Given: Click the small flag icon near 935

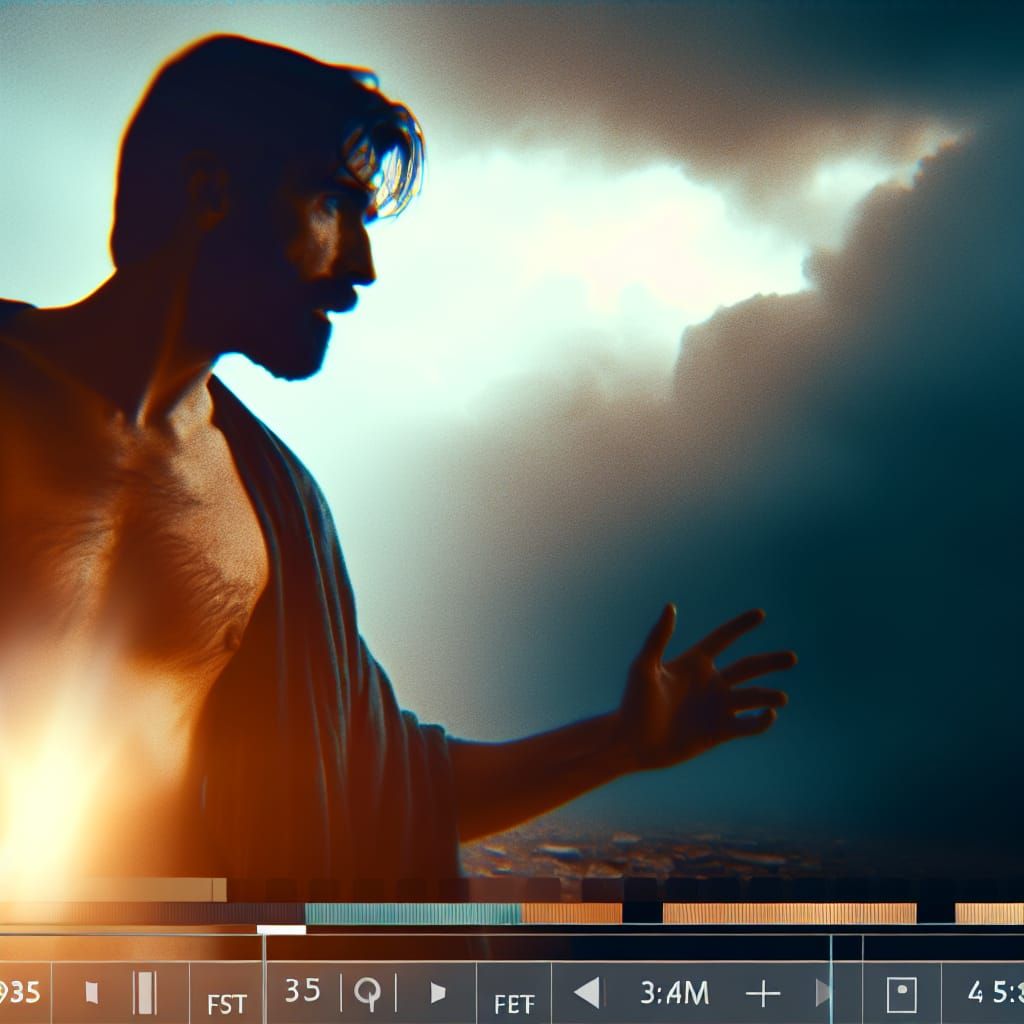Looking at the screenshot, I should [90, 992].
